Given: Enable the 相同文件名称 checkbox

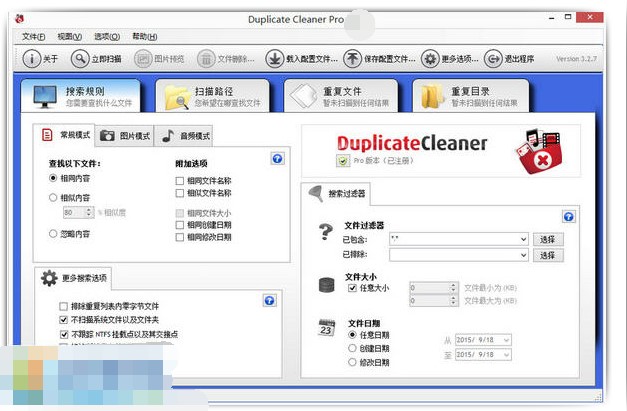Looking at the screenshot, I should tap(180, 181).
